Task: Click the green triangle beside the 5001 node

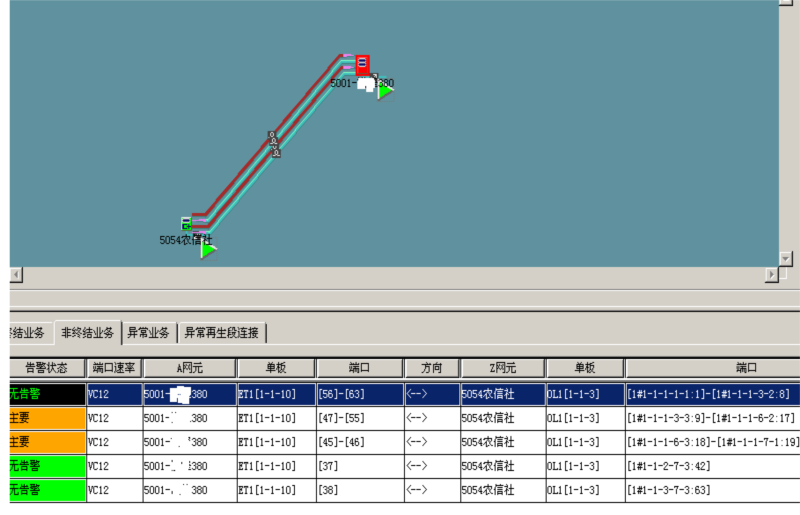Action: click(385, 91)
